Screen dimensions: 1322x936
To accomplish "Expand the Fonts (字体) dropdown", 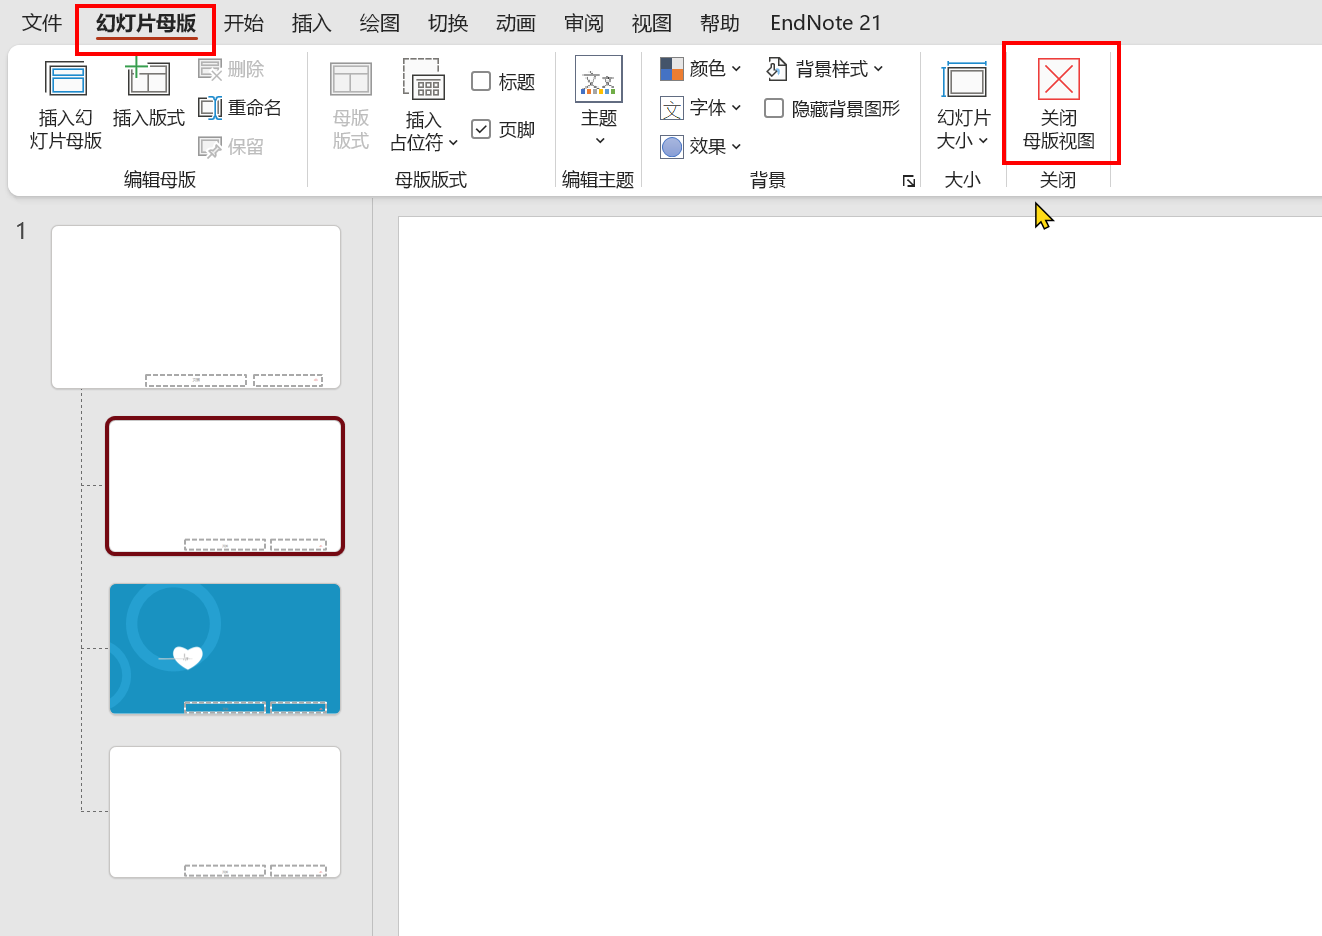I will [701, 108].
